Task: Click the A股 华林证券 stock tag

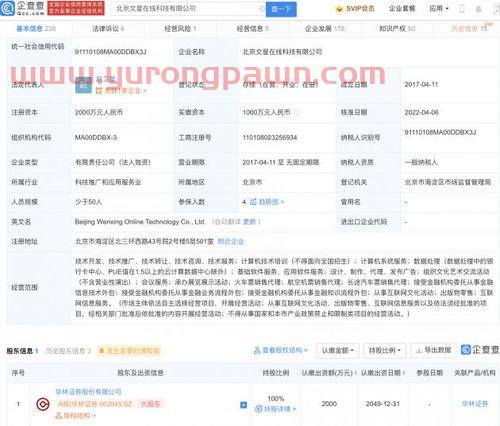Action: [95, 404]
